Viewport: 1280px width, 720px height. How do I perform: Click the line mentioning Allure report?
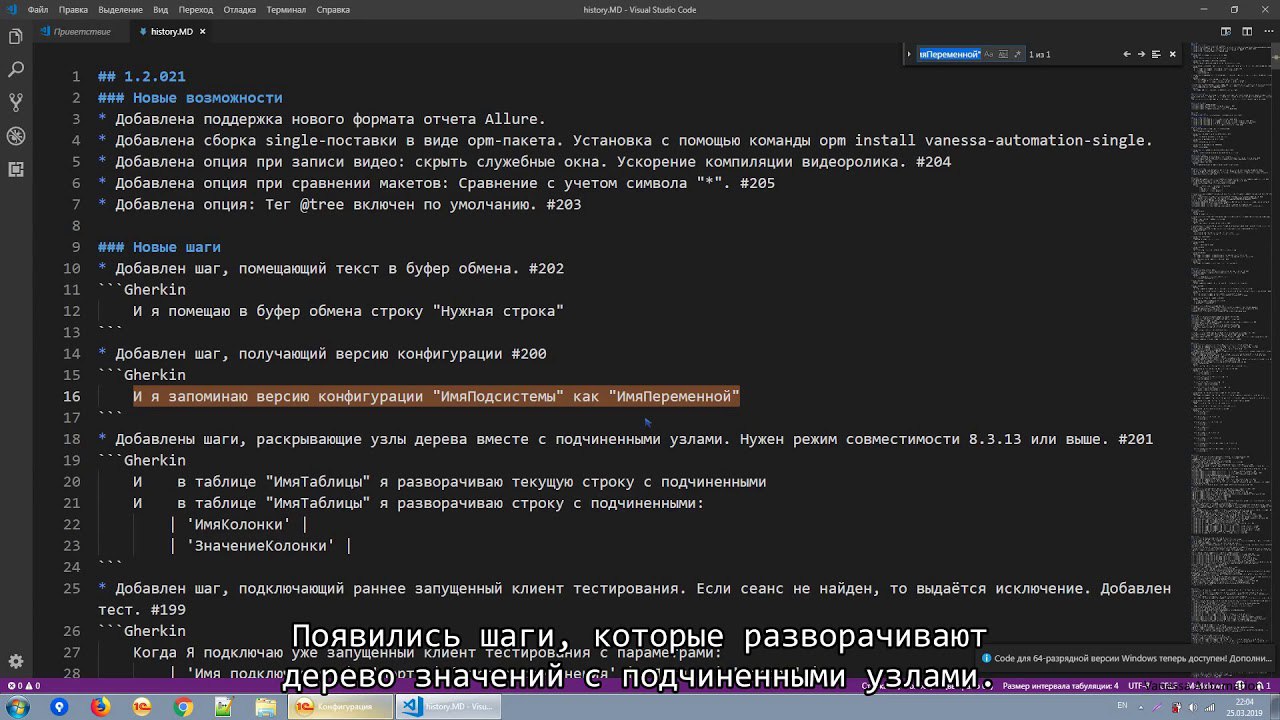point(322,119)
